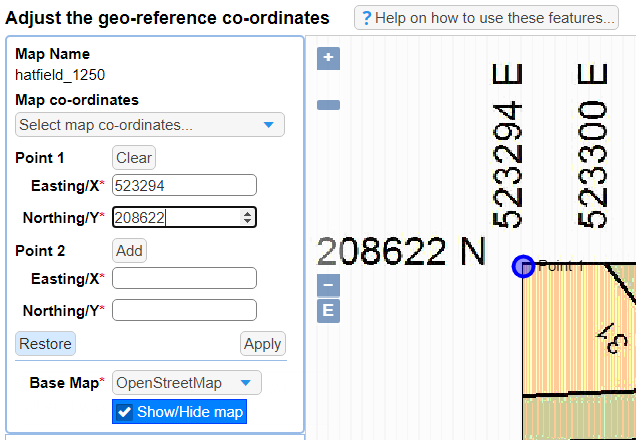Click the blue Point 1 marker
Viewport: 636px width, 440px height.
522,266
